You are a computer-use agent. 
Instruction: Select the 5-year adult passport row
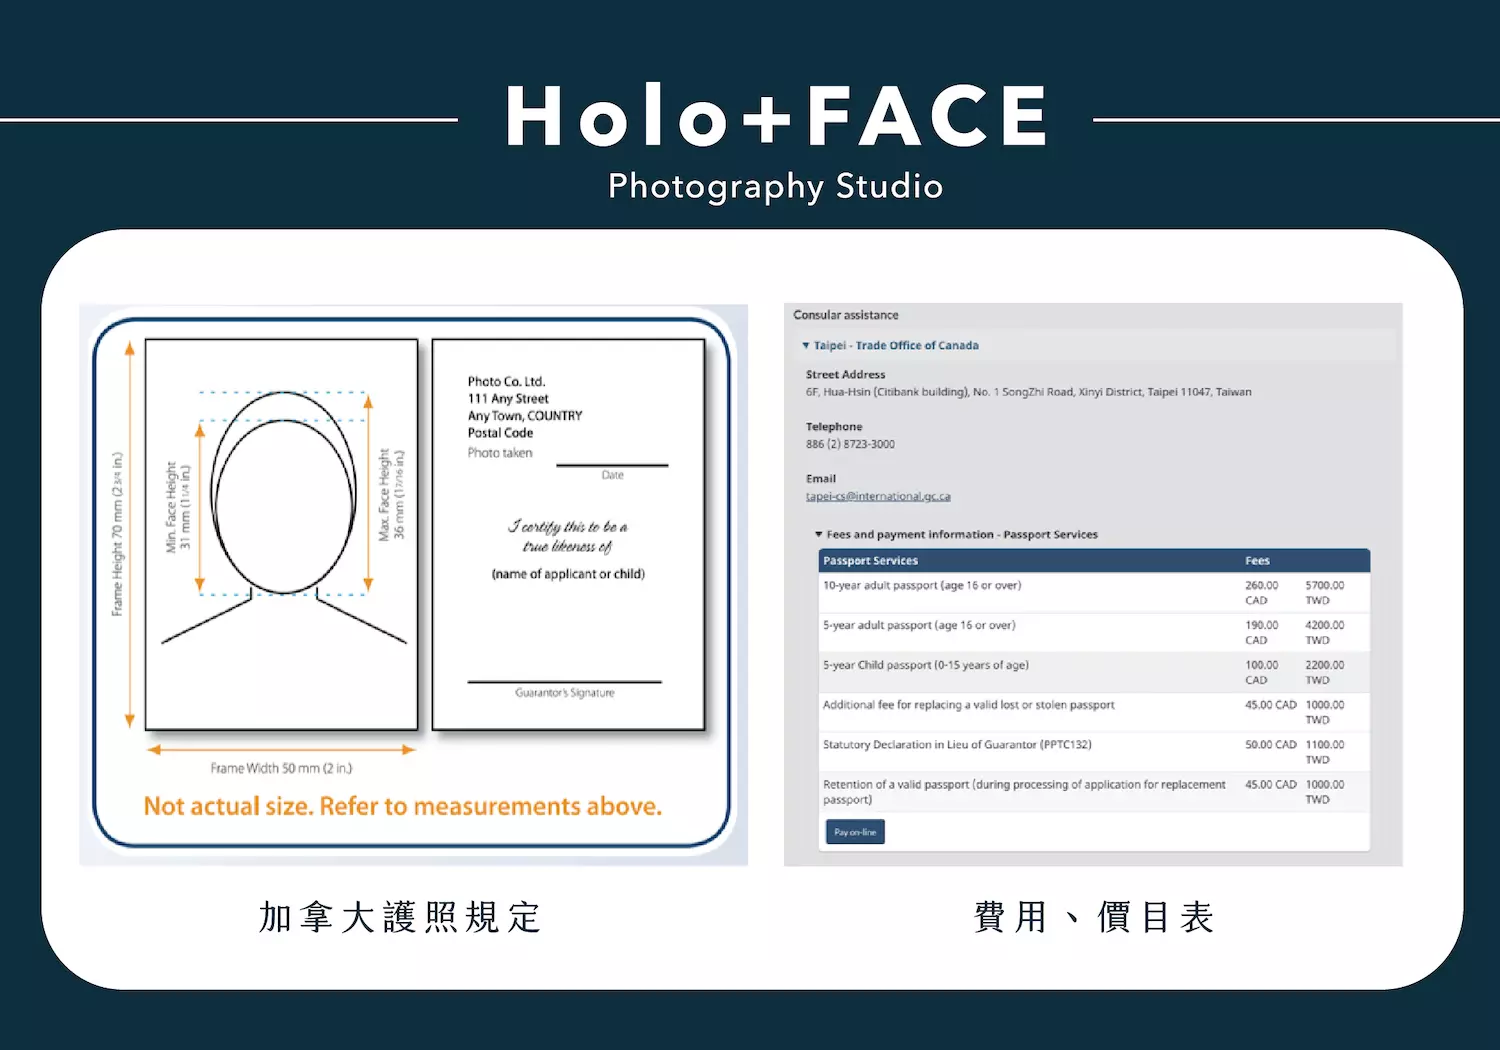click(x=1094, y=633)
